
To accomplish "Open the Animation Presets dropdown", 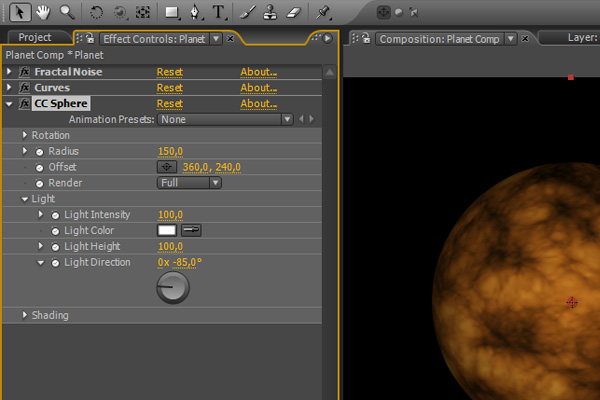I will (225, 119).
